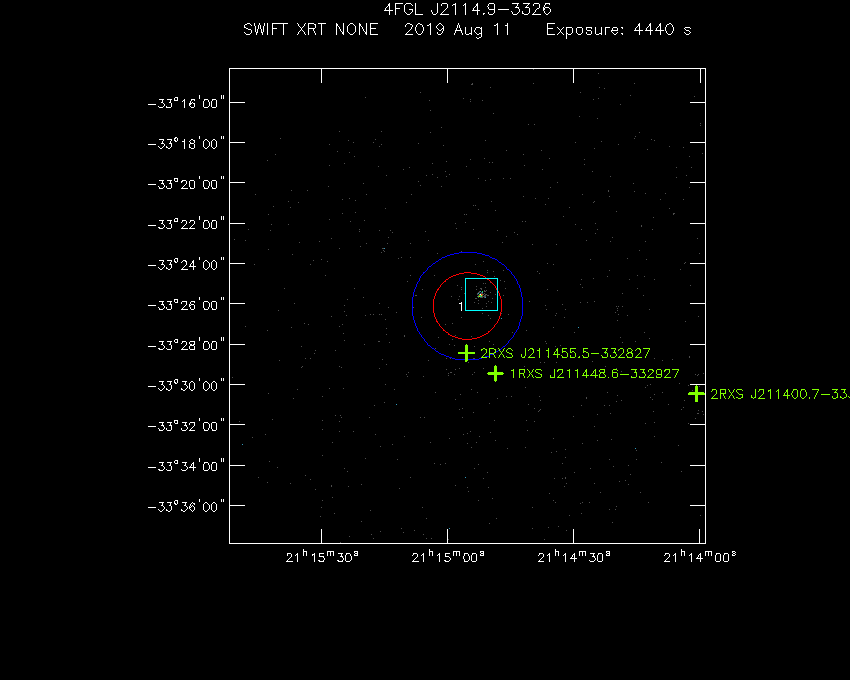
Task: Click the -33°18'00" declination label
Action: pyautogui.click(x=186, y=144)
